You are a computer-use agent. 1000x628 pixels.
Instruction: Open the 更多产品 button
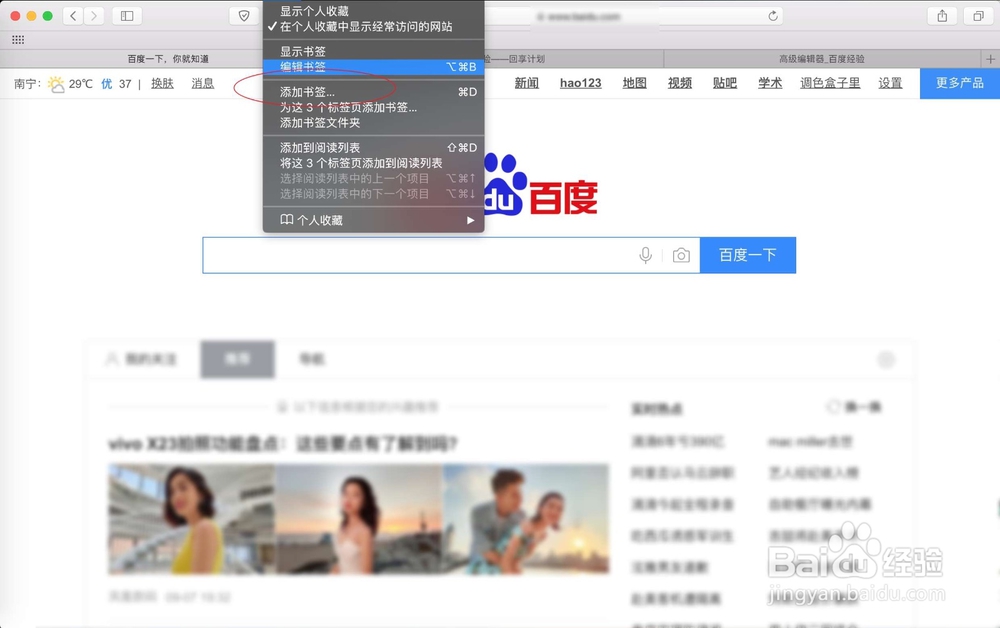pos(959,83)
